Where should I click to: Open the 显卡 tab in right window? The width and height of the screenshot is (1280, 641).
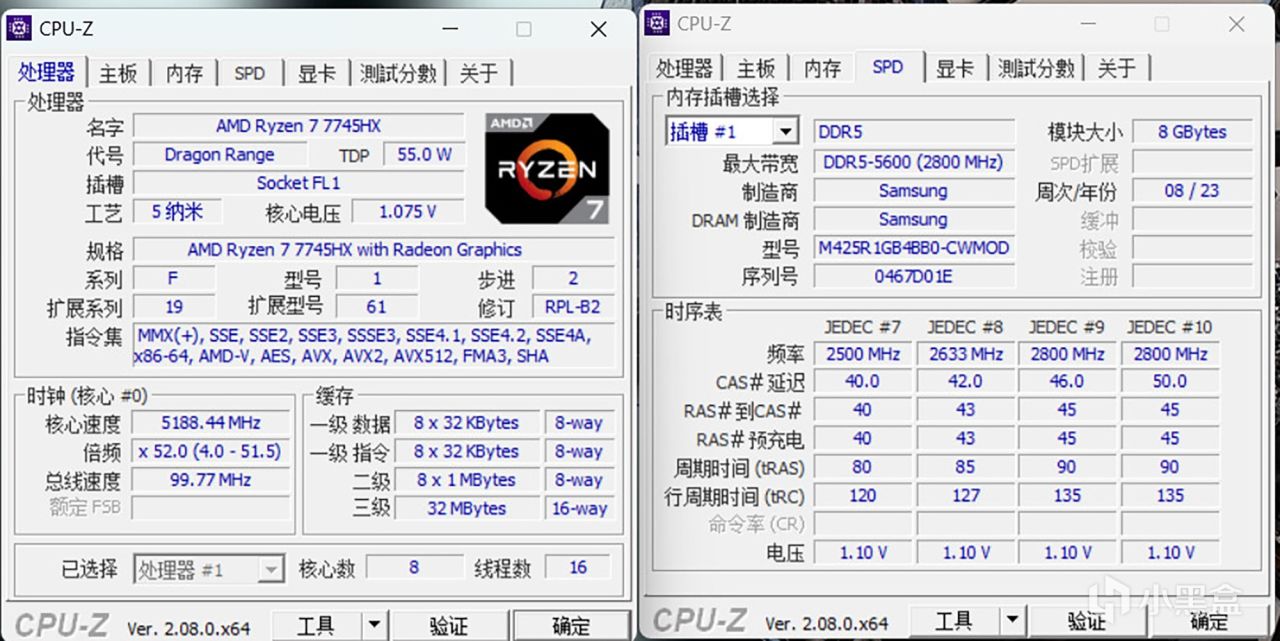pos(954,68)
